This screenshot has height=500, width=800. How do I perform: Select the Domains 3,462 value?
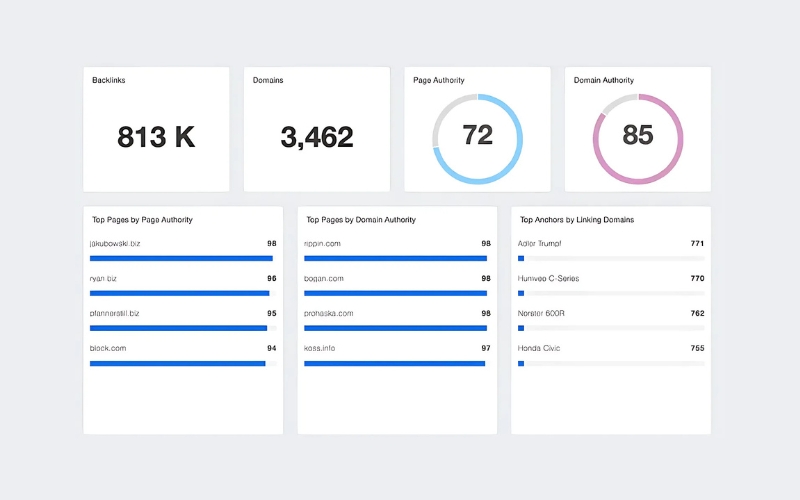[x=317, y=137]
